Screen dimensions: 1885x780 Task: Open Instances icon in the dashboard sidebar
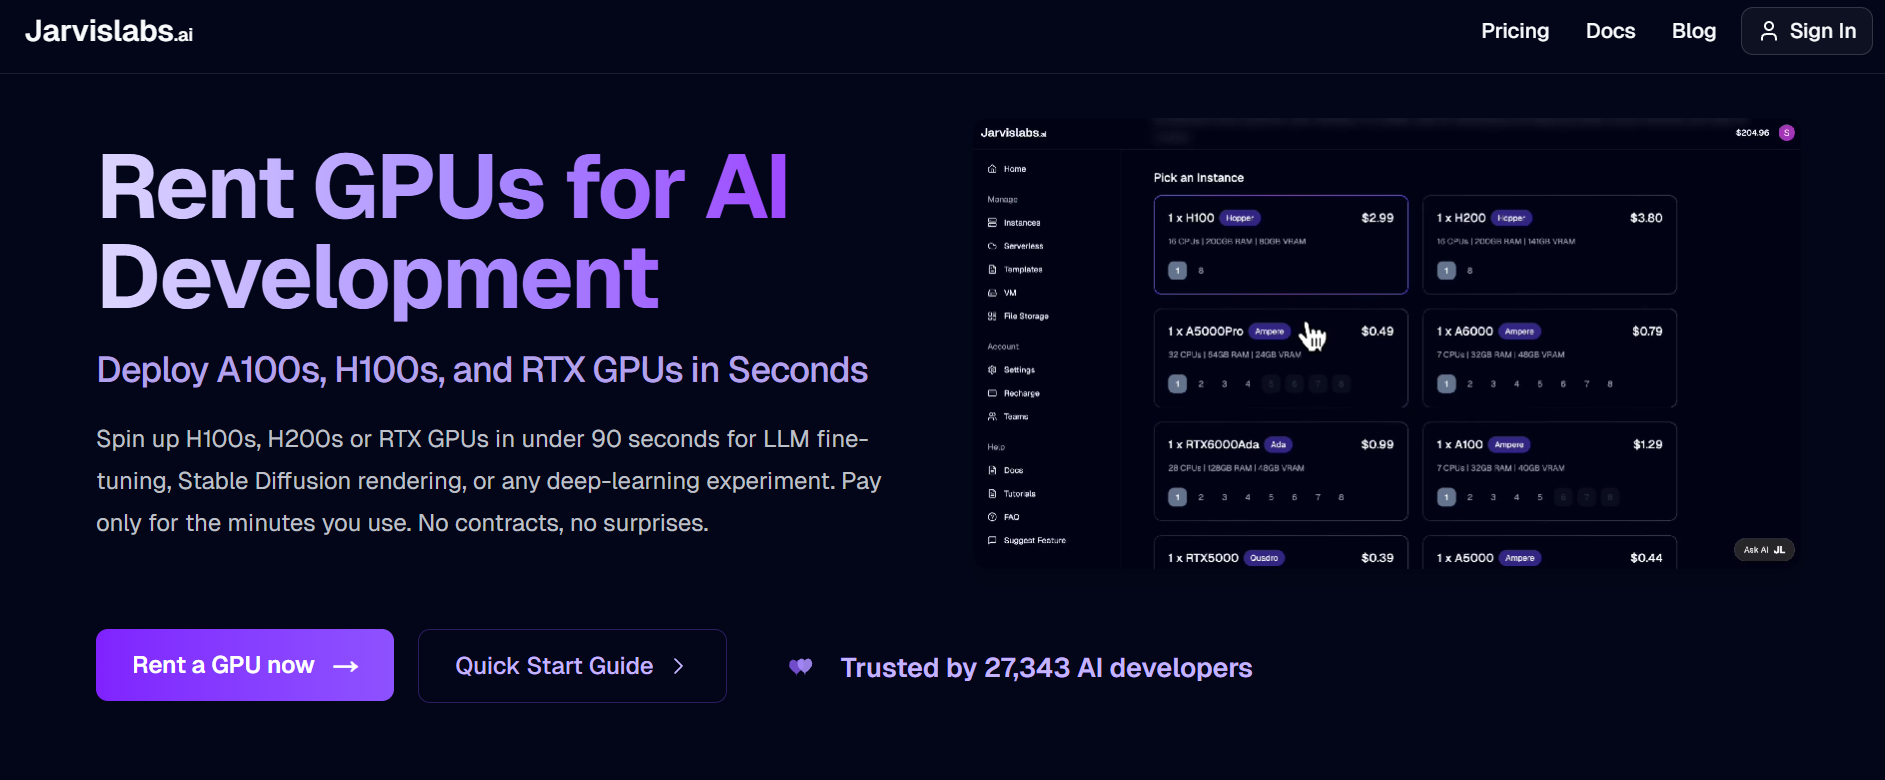coord(992,223)
